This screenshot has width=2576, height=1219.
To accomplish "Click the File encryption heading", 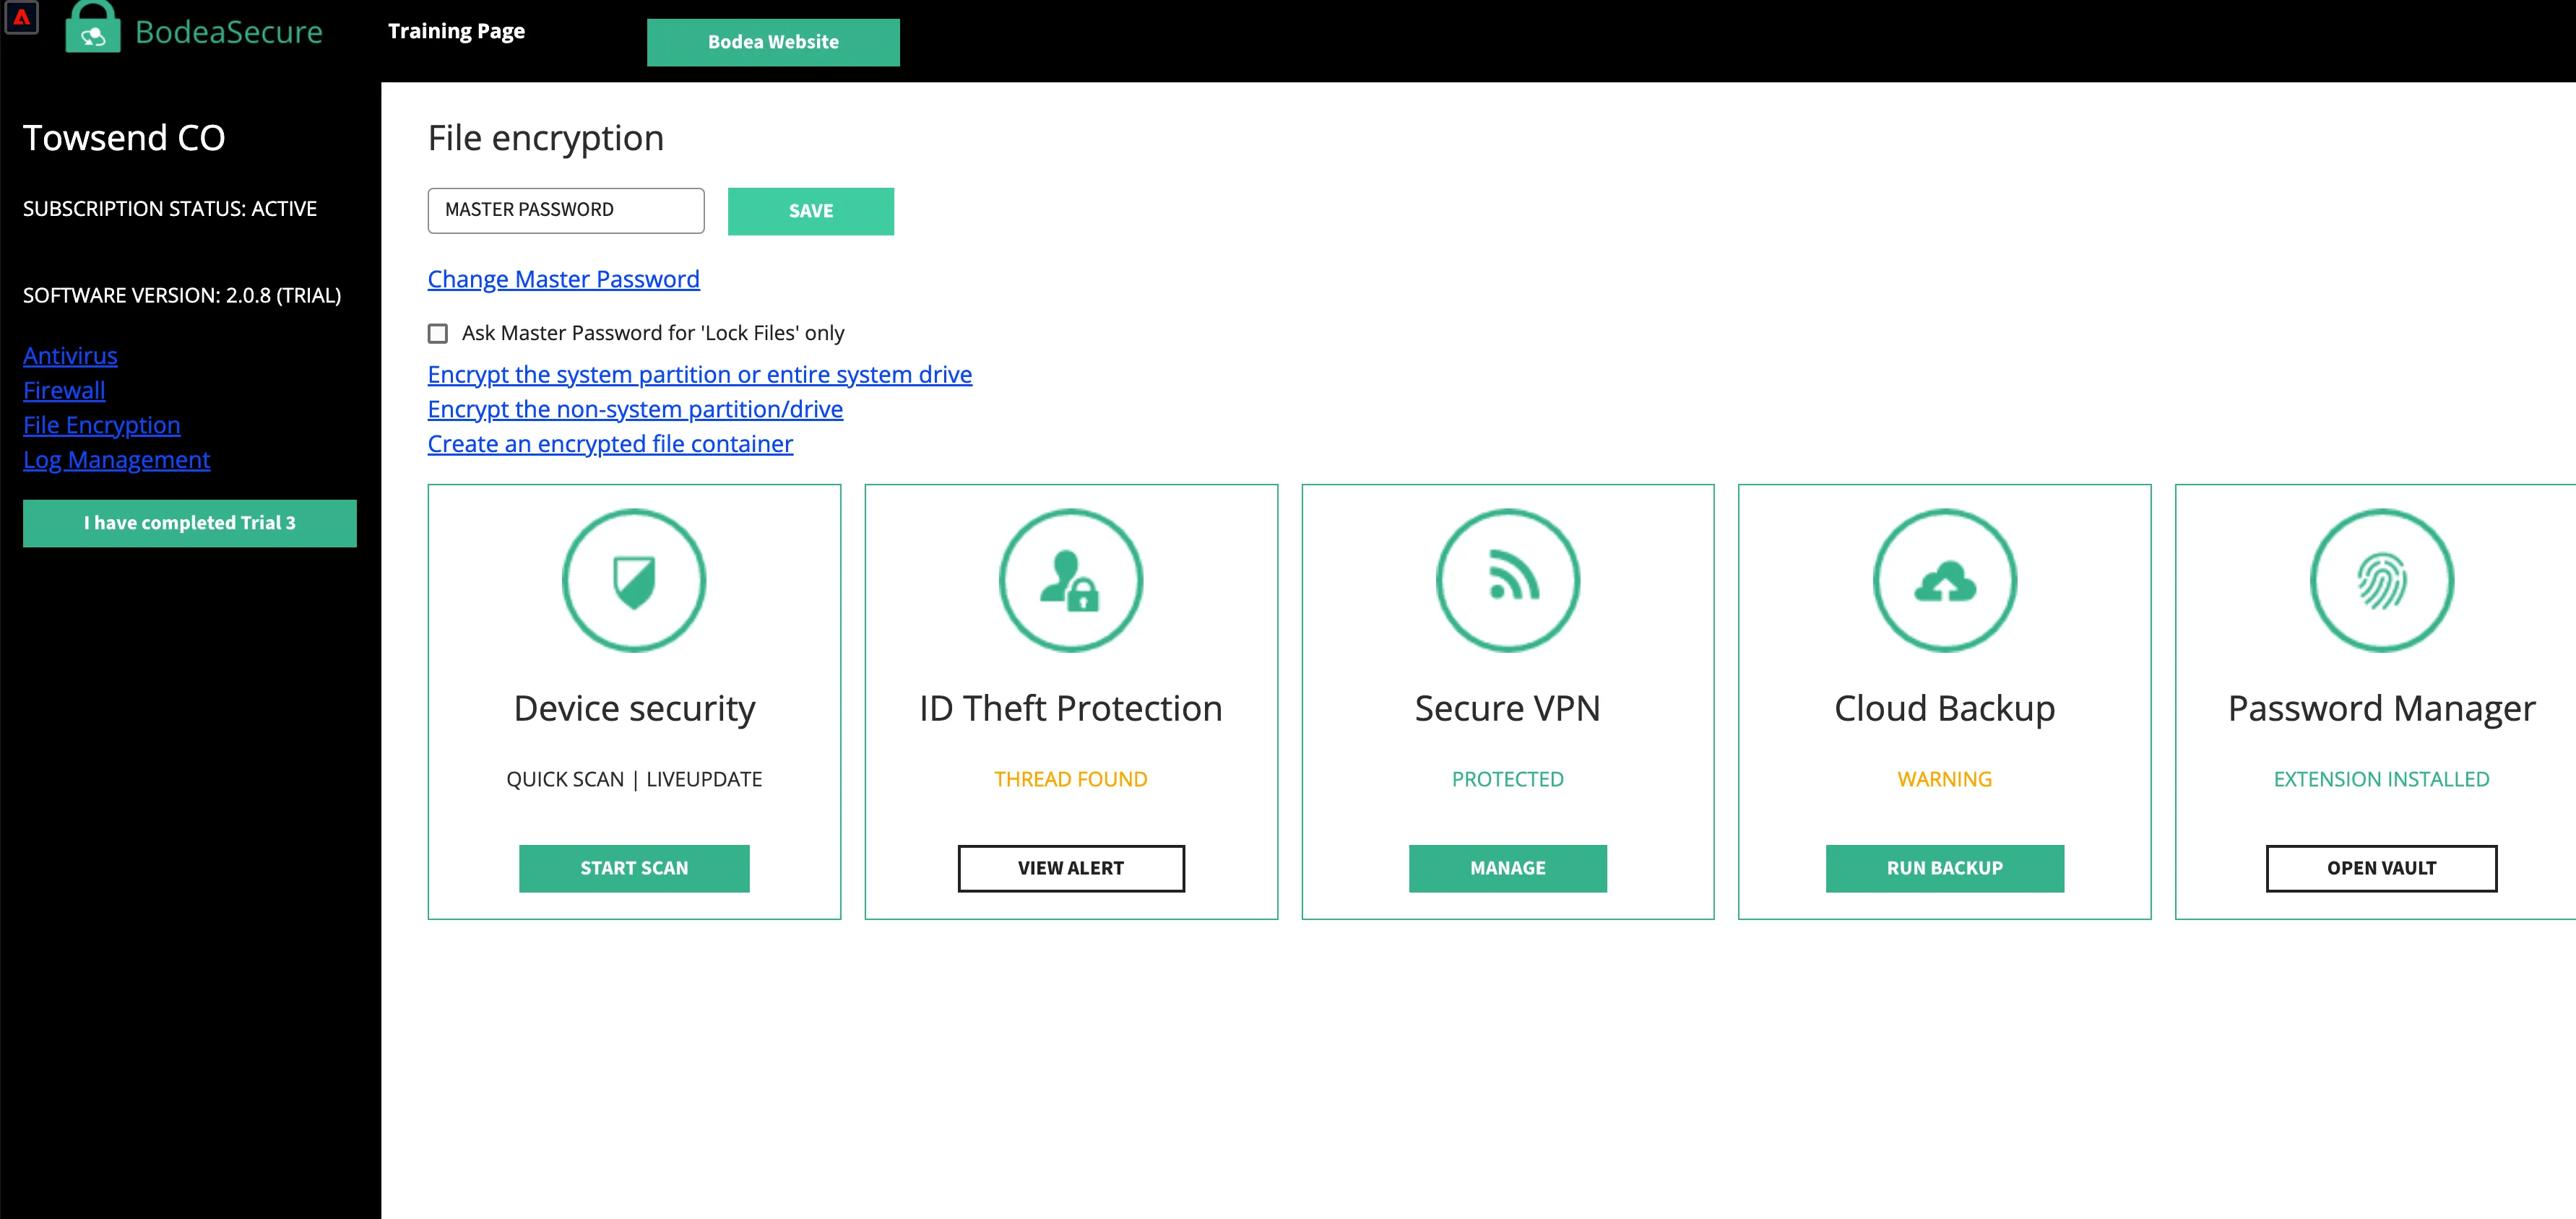I will (x=546, y=138).
